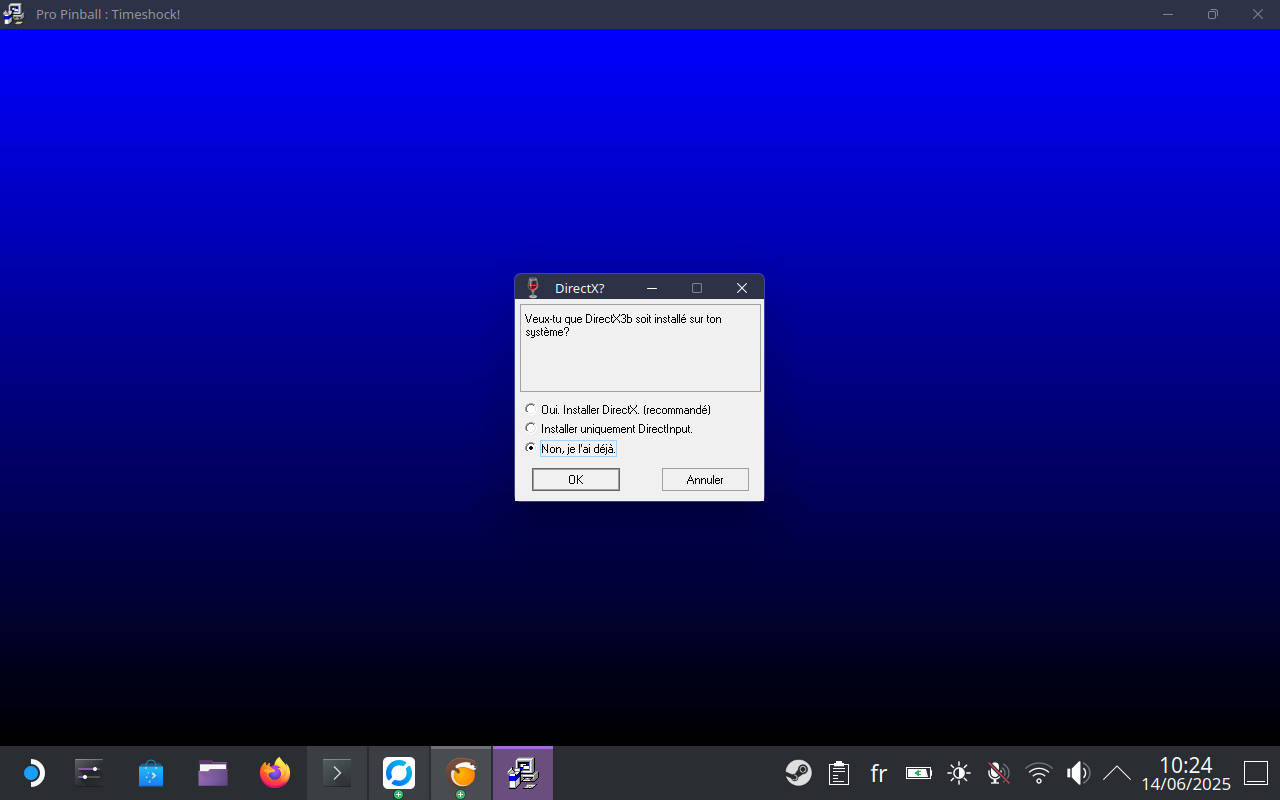Maximize the DirectX? dialog
1280x800 pixels.
[x=697, y=288]
